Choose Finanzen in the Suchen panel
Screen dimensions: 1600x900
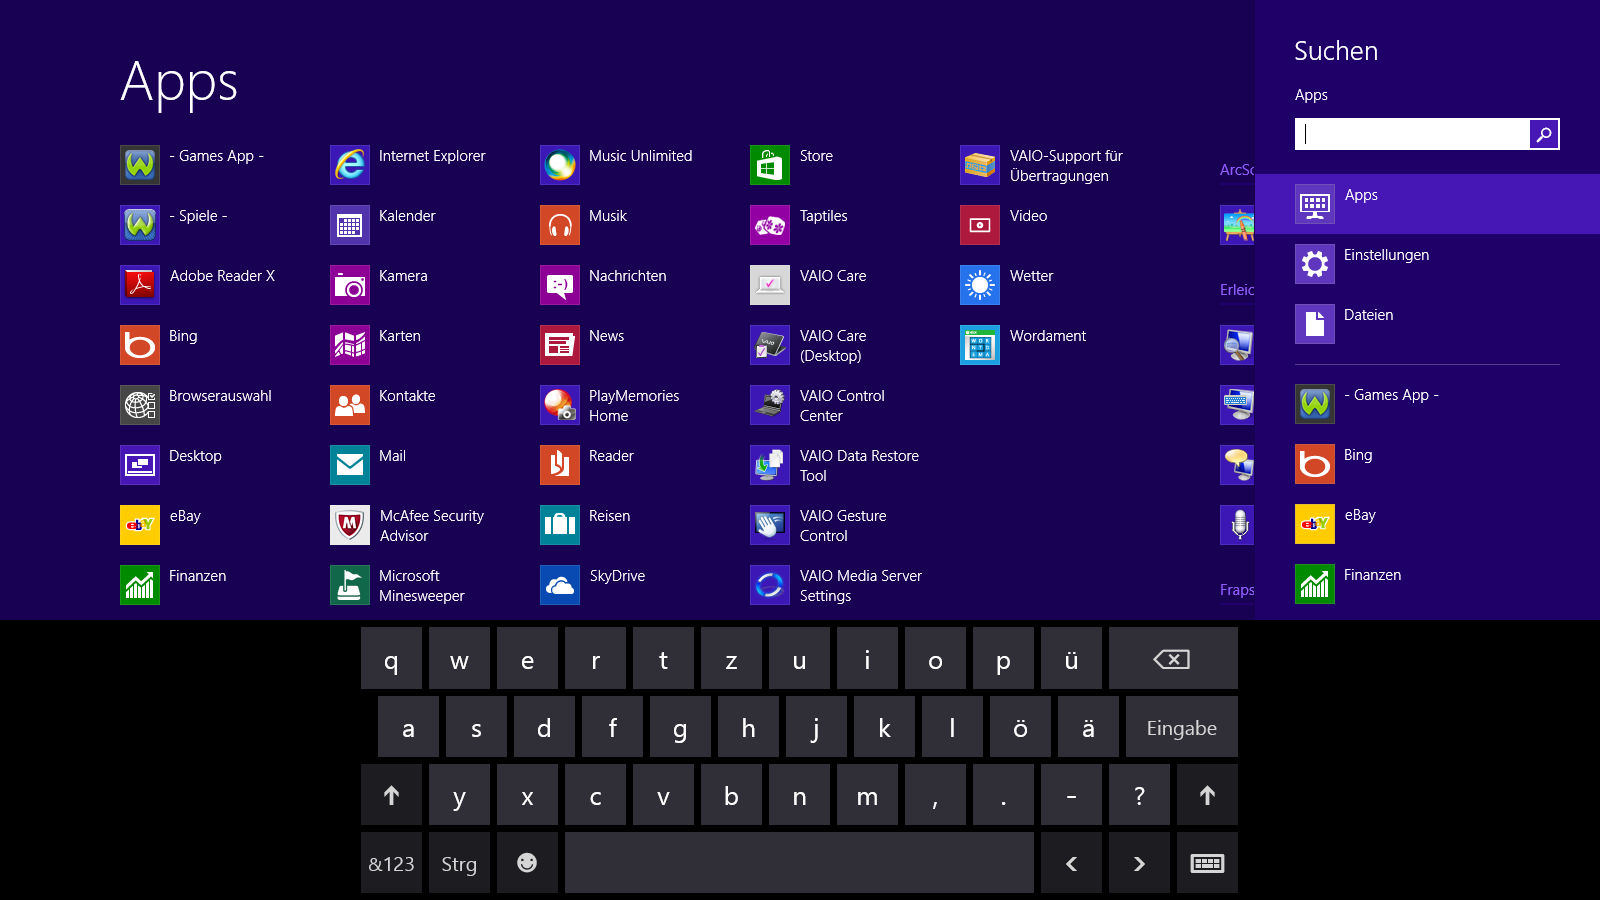[x=1427, y=584]
